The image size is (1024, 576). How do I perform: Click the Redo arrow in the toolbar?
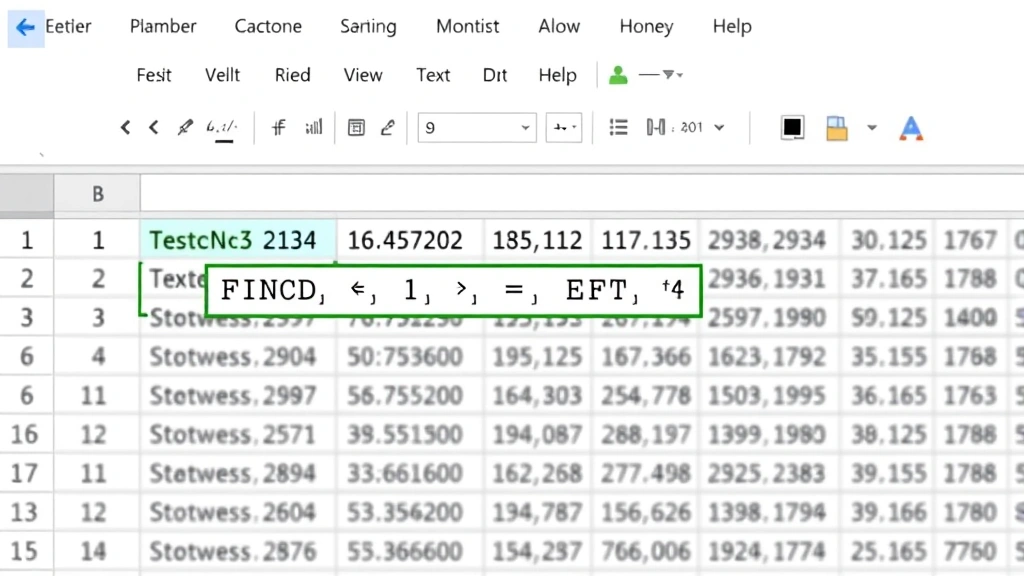(152, 127)
